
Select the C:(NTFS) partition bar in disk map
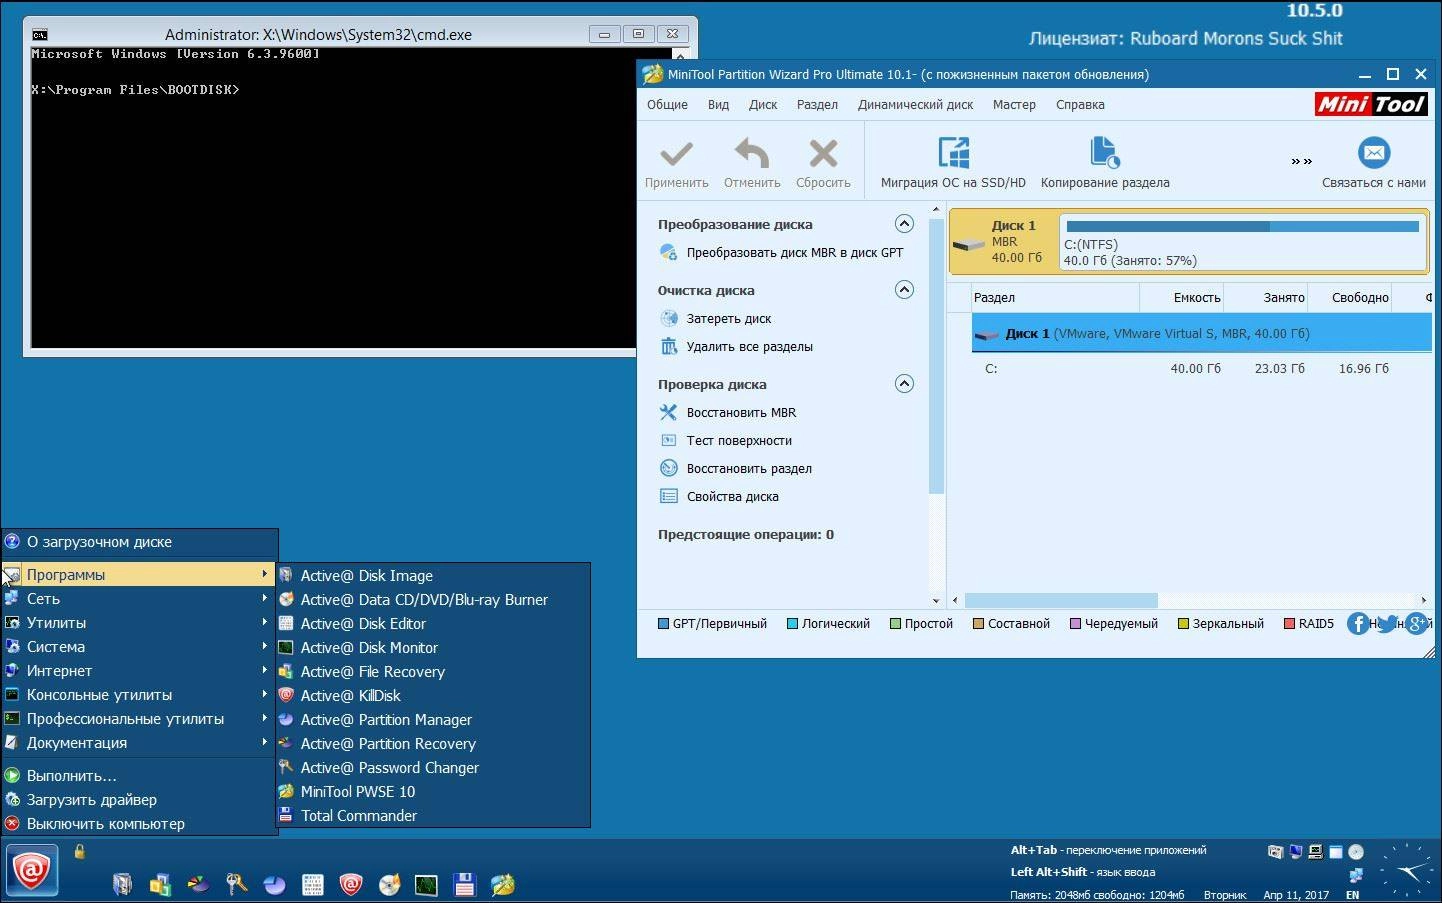coord(1243,242)
